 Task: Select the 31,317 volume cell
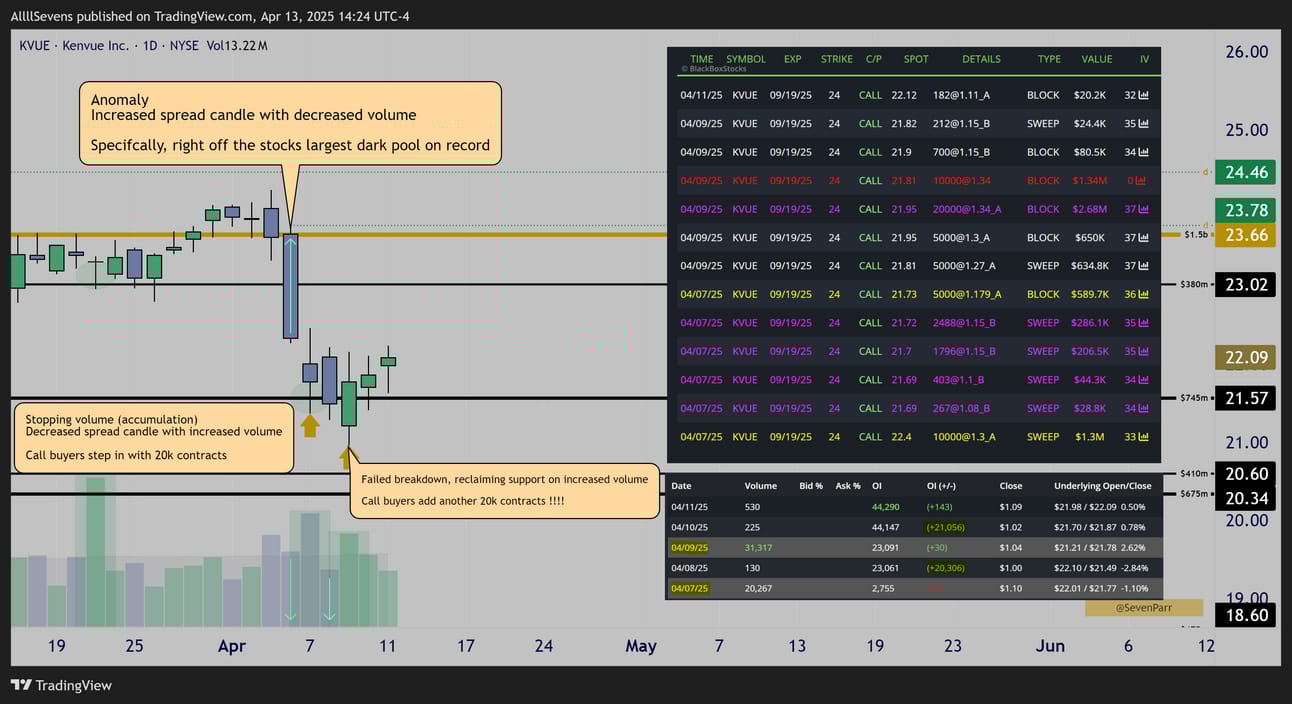click(758, 548)
